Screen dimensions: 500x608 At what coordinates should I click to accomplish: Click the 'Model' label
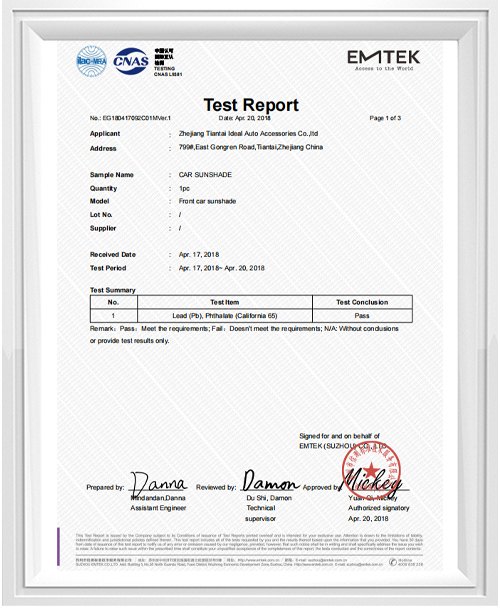click(x=99, y=201)
